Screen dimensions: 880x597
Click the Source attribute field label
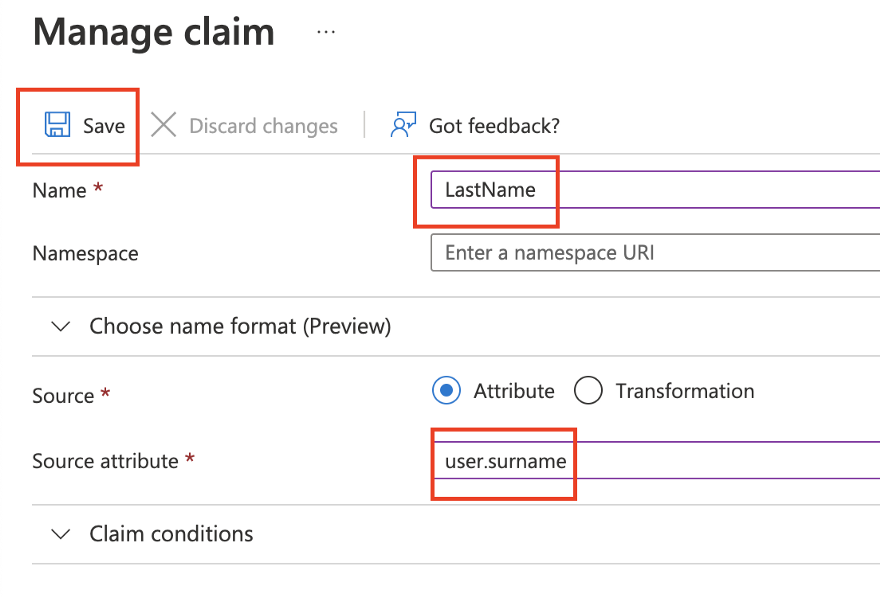[105, 461]
